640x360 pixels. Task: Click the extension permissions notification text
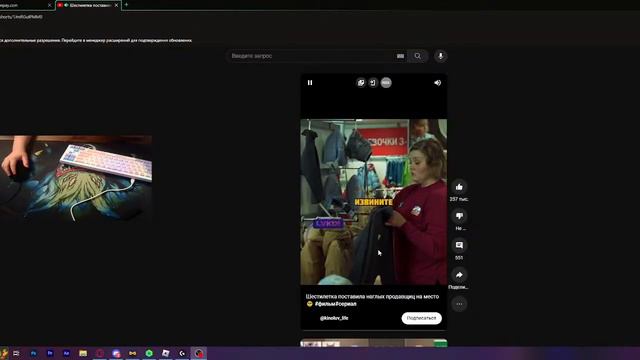96,40
